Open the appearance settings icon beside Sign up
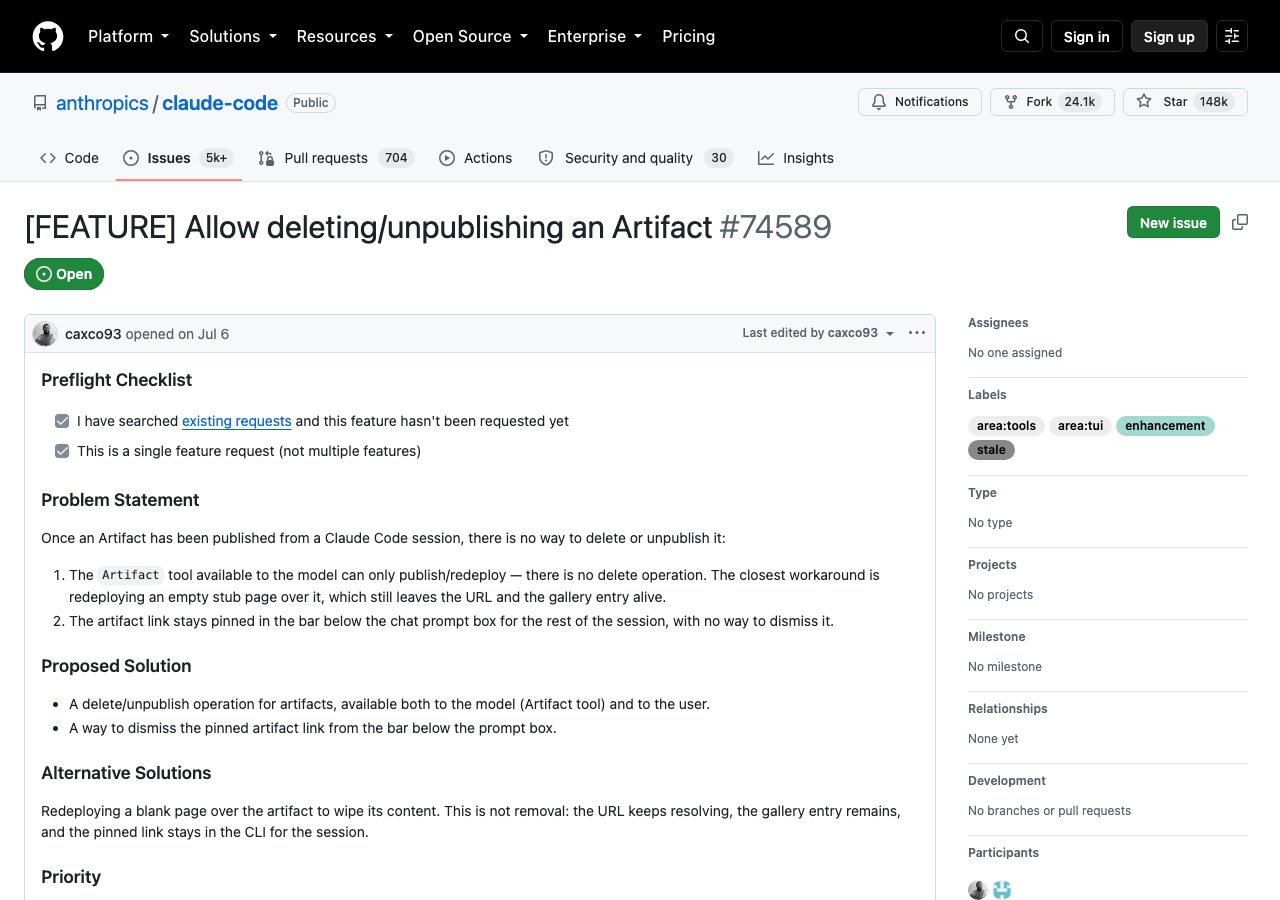This screenshot has width=1280, height=900. [1232, 36]
